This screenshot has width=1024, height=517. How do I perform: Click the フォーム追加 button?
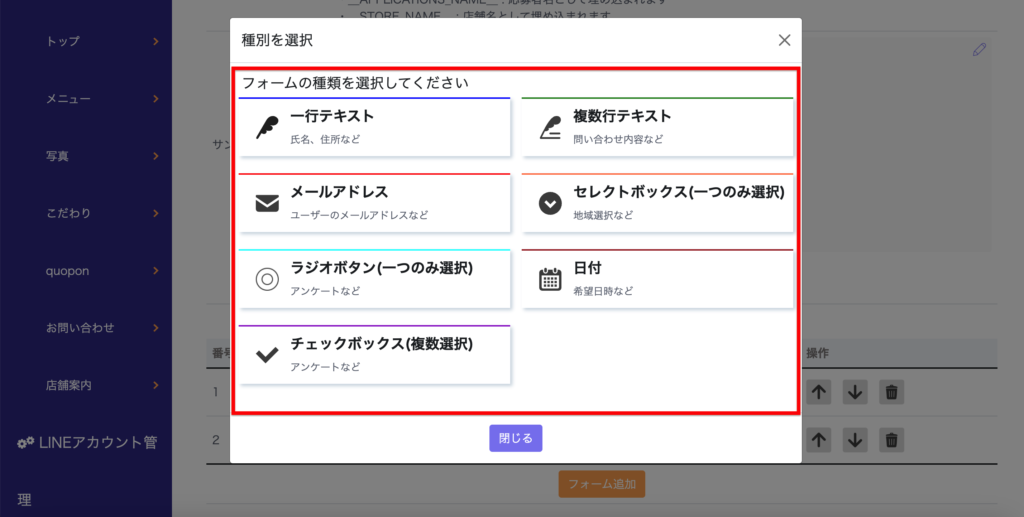click(601, 484)
